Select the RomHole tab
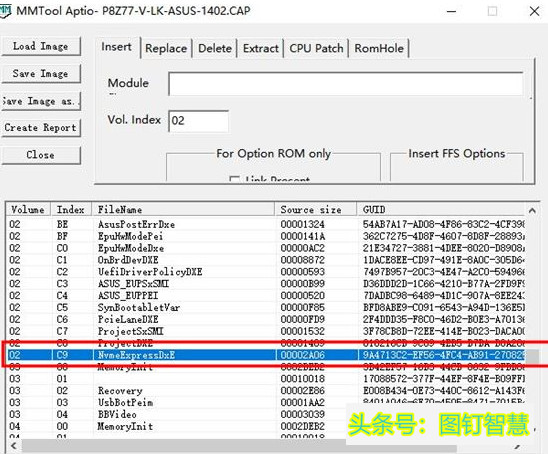Screen dimensions: 548x454 pyautogui.click(x=379, y=48)
